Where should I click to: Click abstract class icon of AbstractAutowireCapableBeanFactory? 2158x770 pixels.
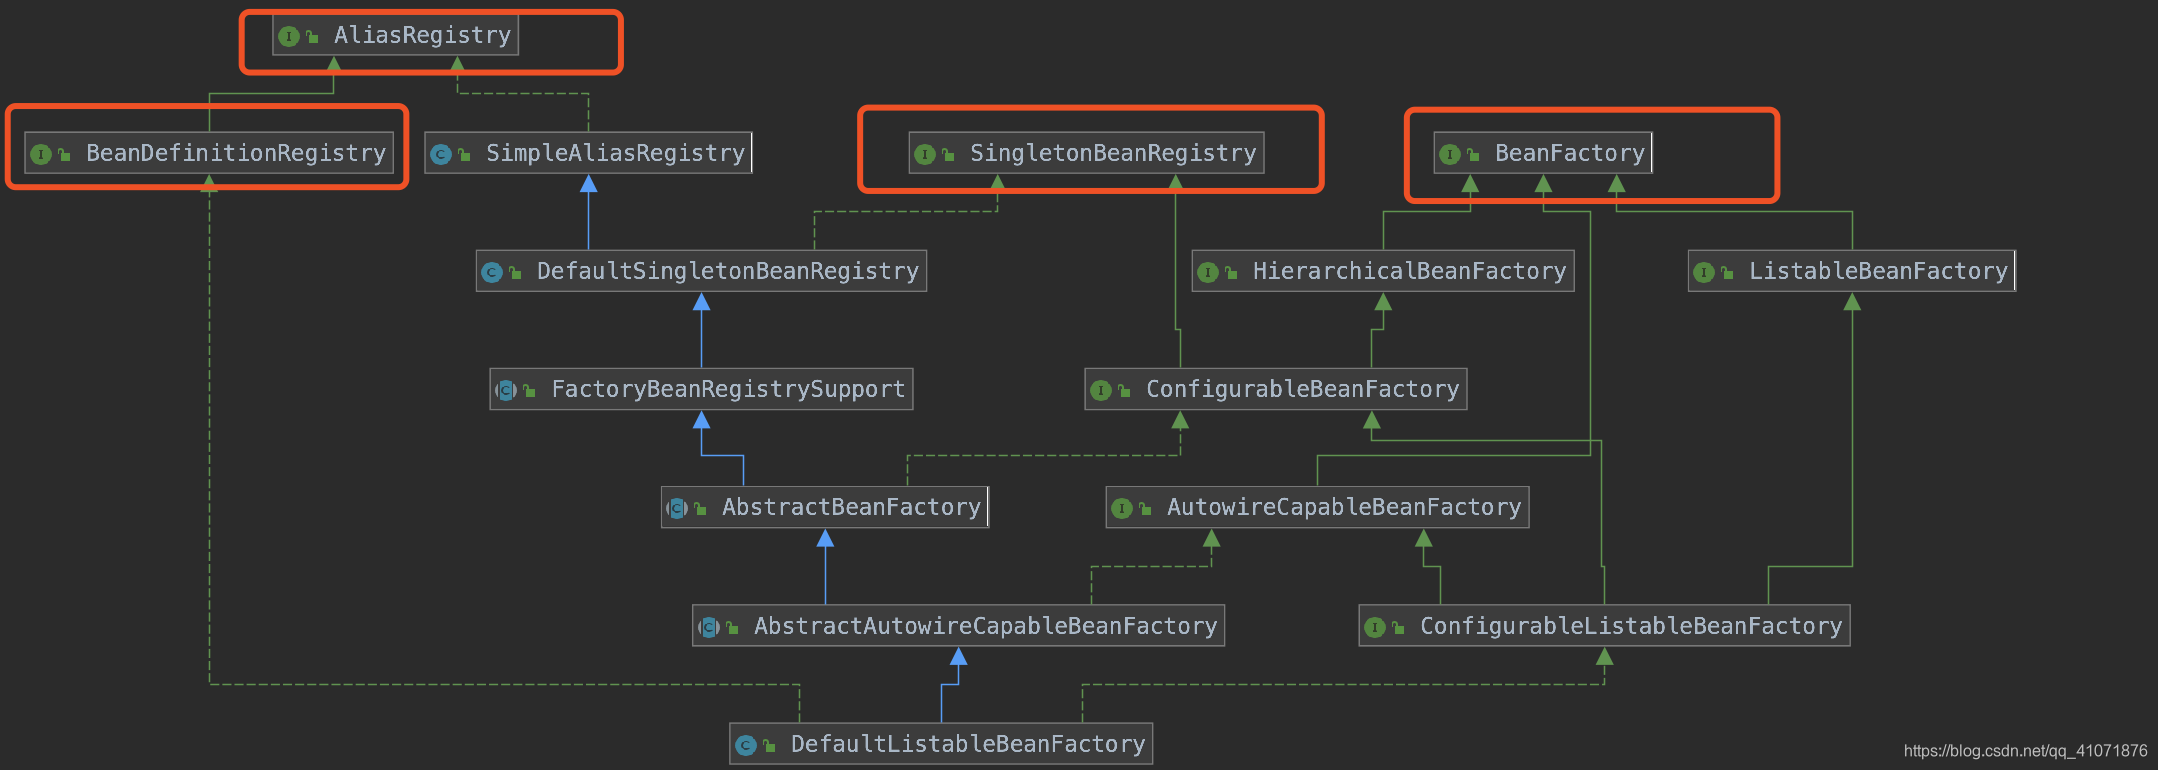tap(709, 627)
